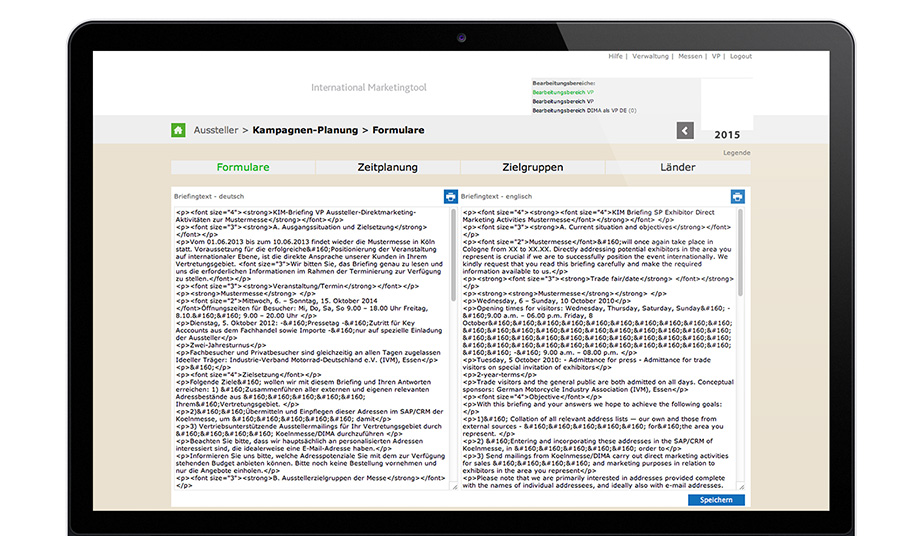Open the Hilfe link

[616, 57]
